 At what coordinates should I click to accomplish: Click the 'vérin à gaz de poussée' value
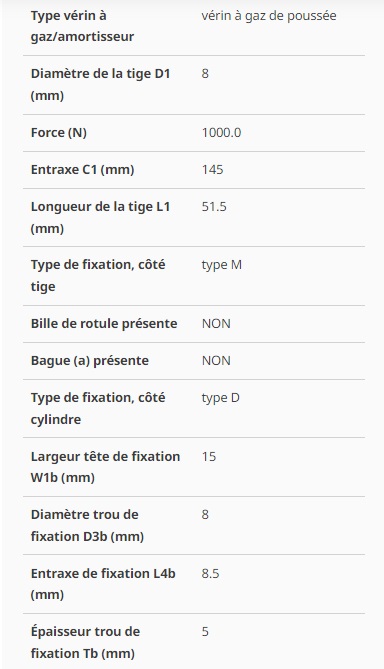[x=269, y=16]
